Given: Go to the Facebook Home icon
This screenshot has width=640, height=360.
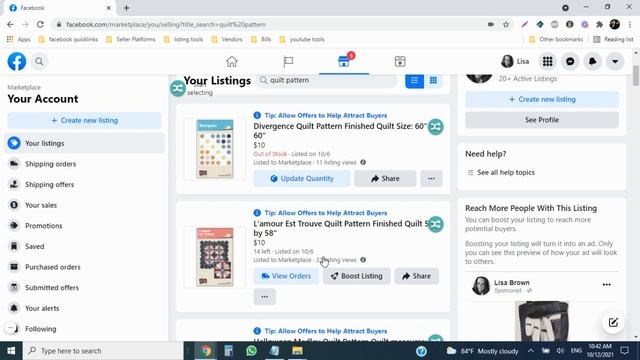Looking at the screenshot, I should tap(232, 62).
